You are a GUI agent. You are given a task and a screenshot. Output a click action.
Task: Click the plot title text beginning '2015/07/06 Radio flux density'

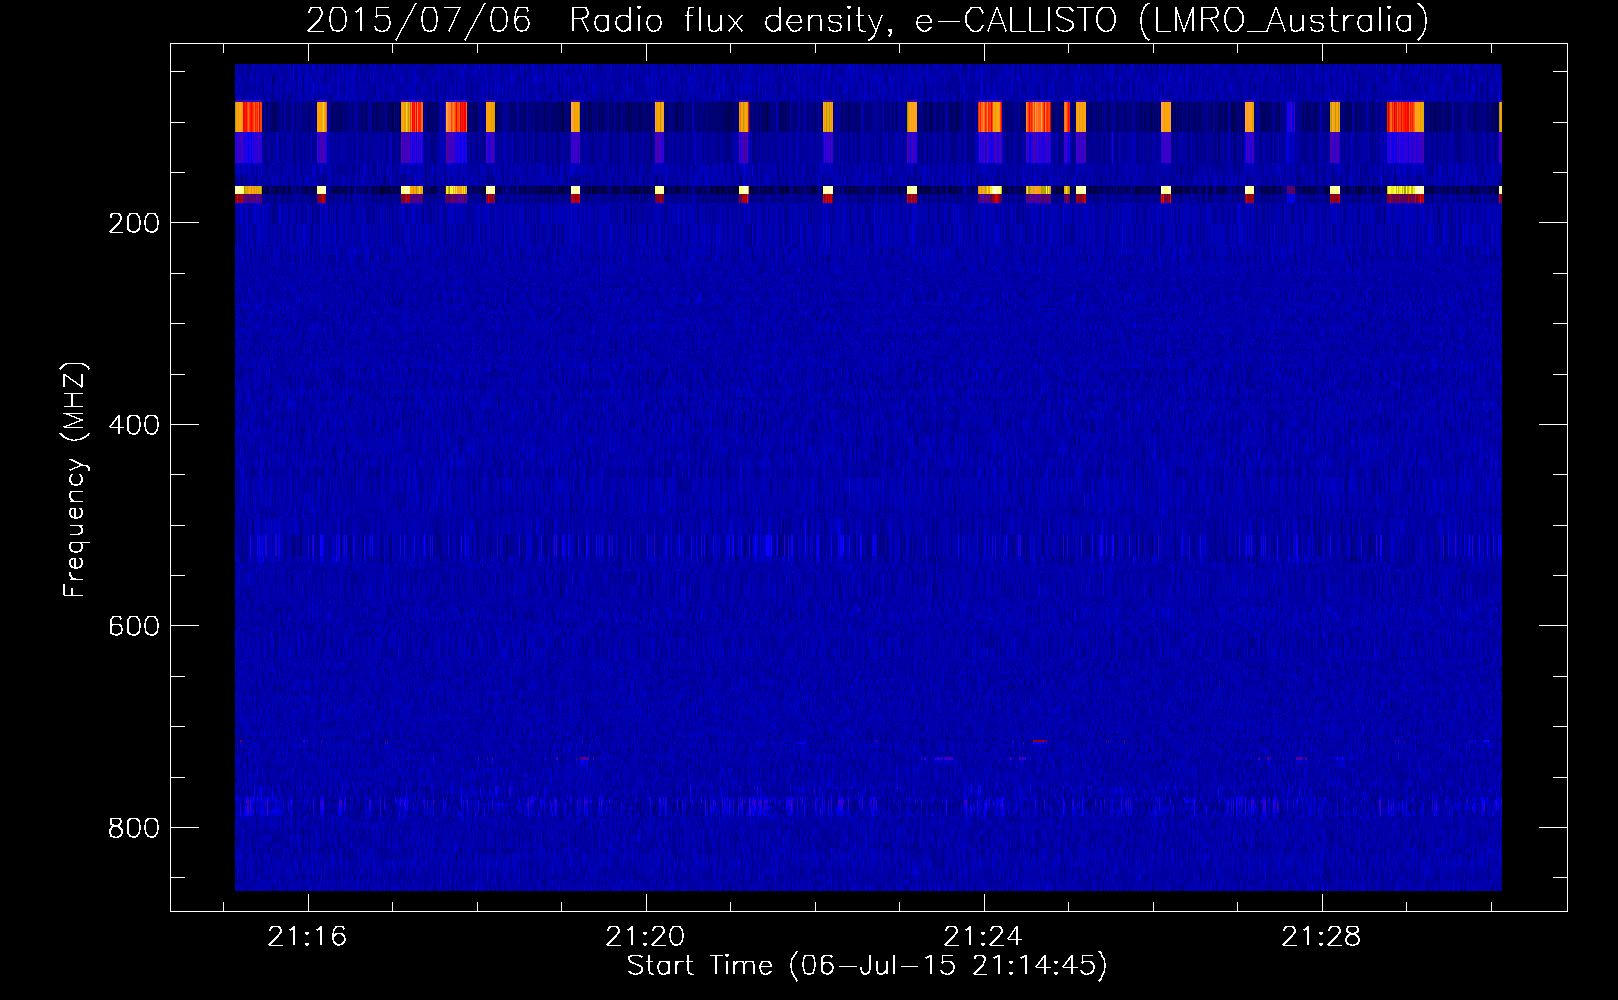[867, 20]
